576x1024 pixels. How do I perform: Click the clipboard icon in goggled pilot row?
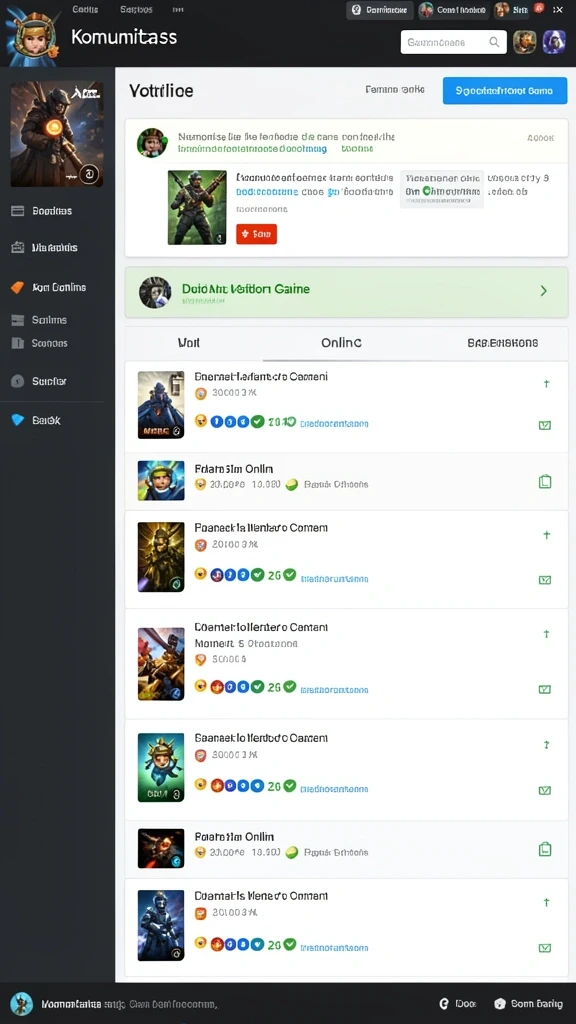click(x=545, y=482)
